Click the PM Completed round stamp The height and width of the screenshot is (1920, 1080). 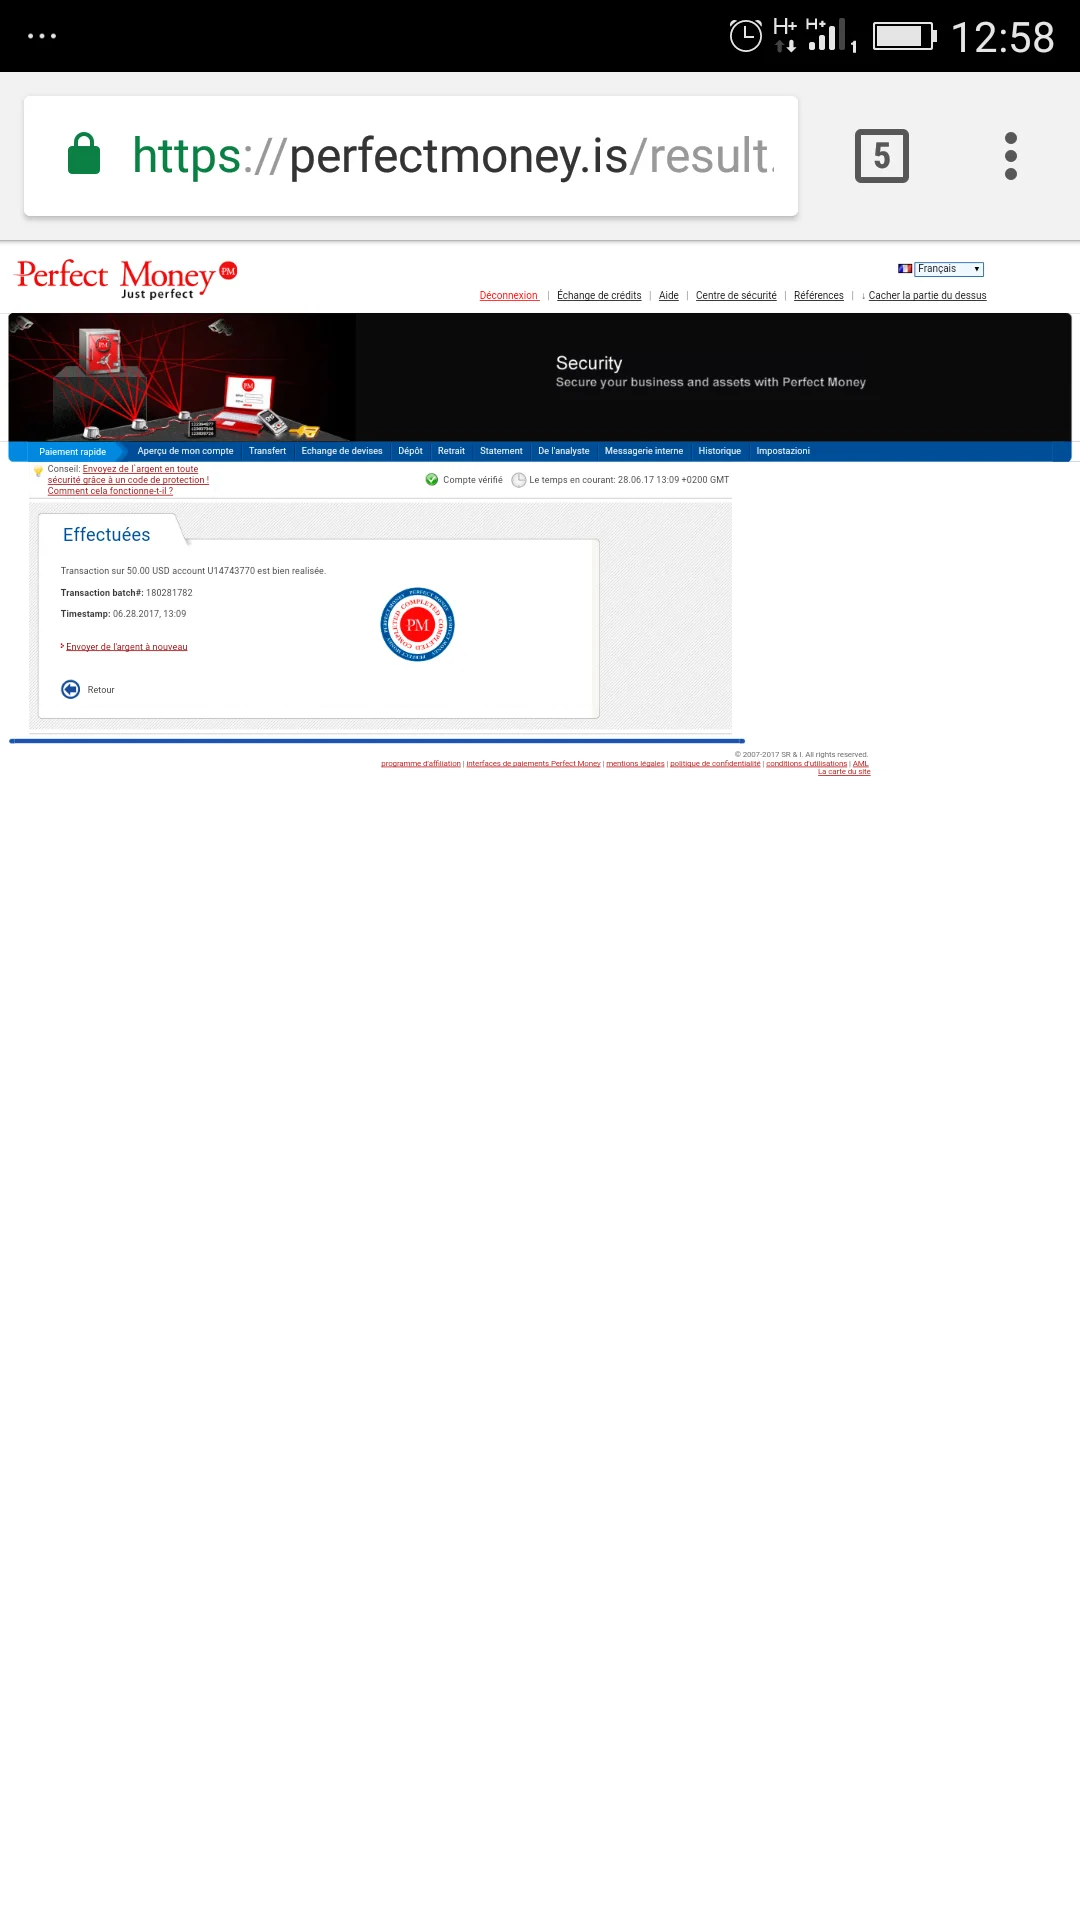pyautogui.click(x=417, y=624)
